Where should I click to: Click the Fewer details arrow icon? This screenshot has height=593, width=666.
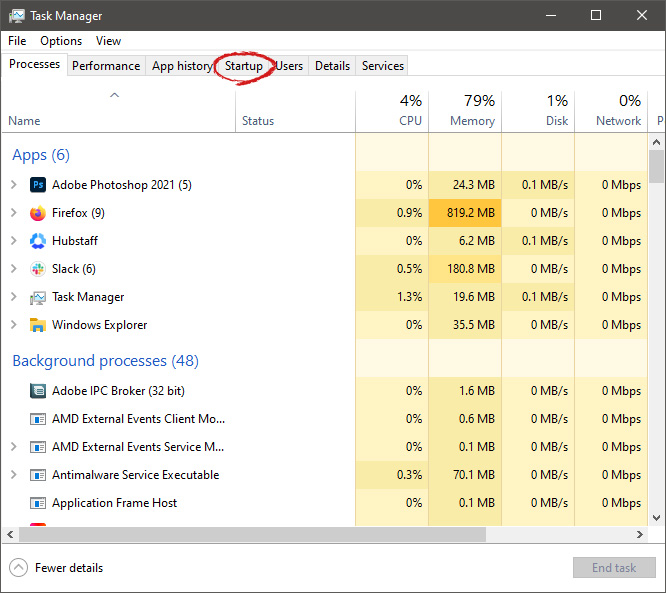click(x=18, y=568)
